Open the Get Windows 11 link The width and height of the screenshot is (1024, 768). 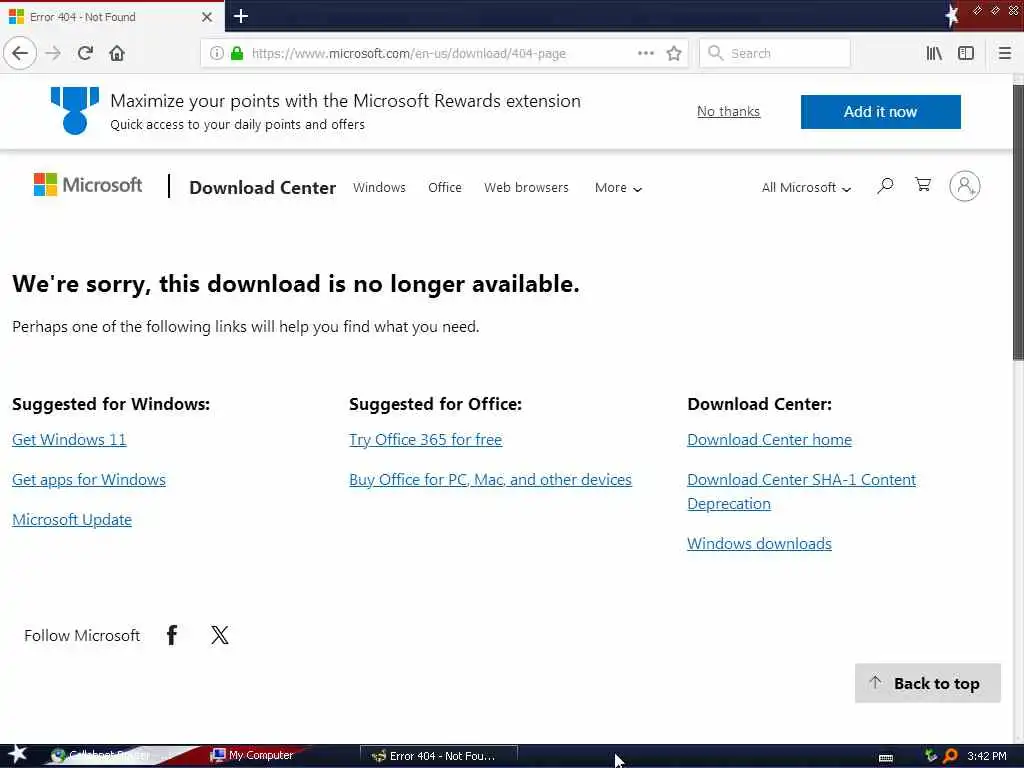pos(69,440)
